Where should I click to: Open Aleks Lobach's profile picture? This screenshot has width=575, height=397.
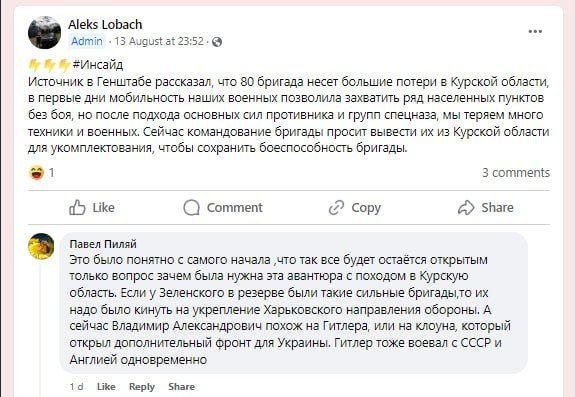pos(44,33)
